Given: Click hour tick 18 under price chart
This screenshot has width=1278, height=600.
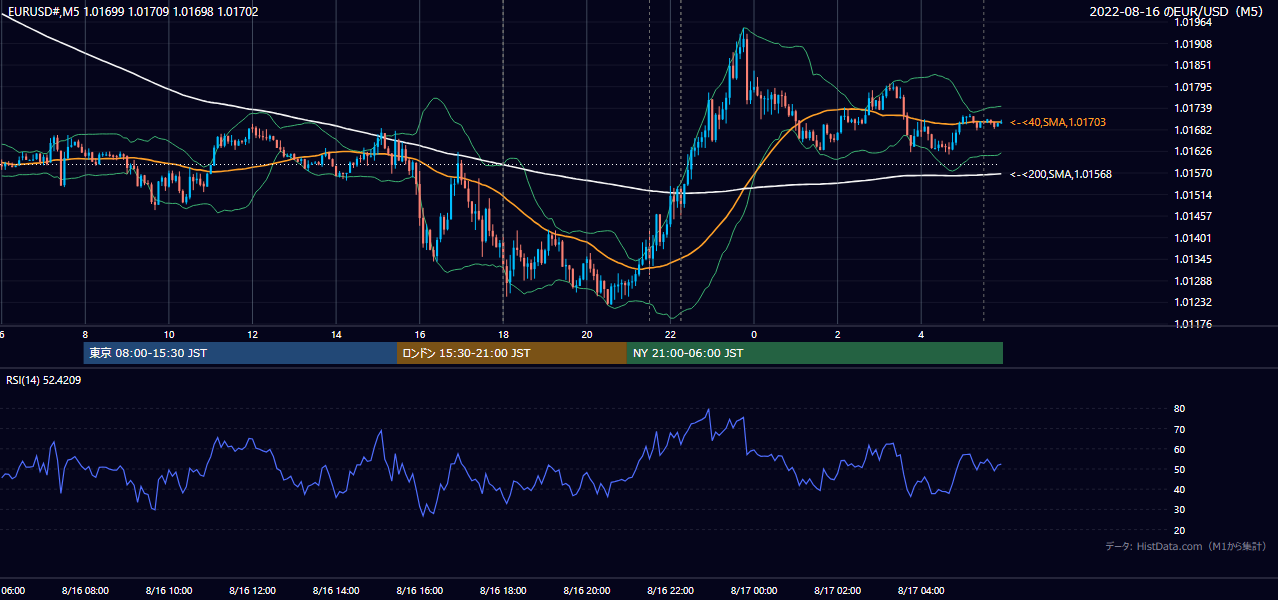Looking at the screenshot, I should click(x=503, y=334).
